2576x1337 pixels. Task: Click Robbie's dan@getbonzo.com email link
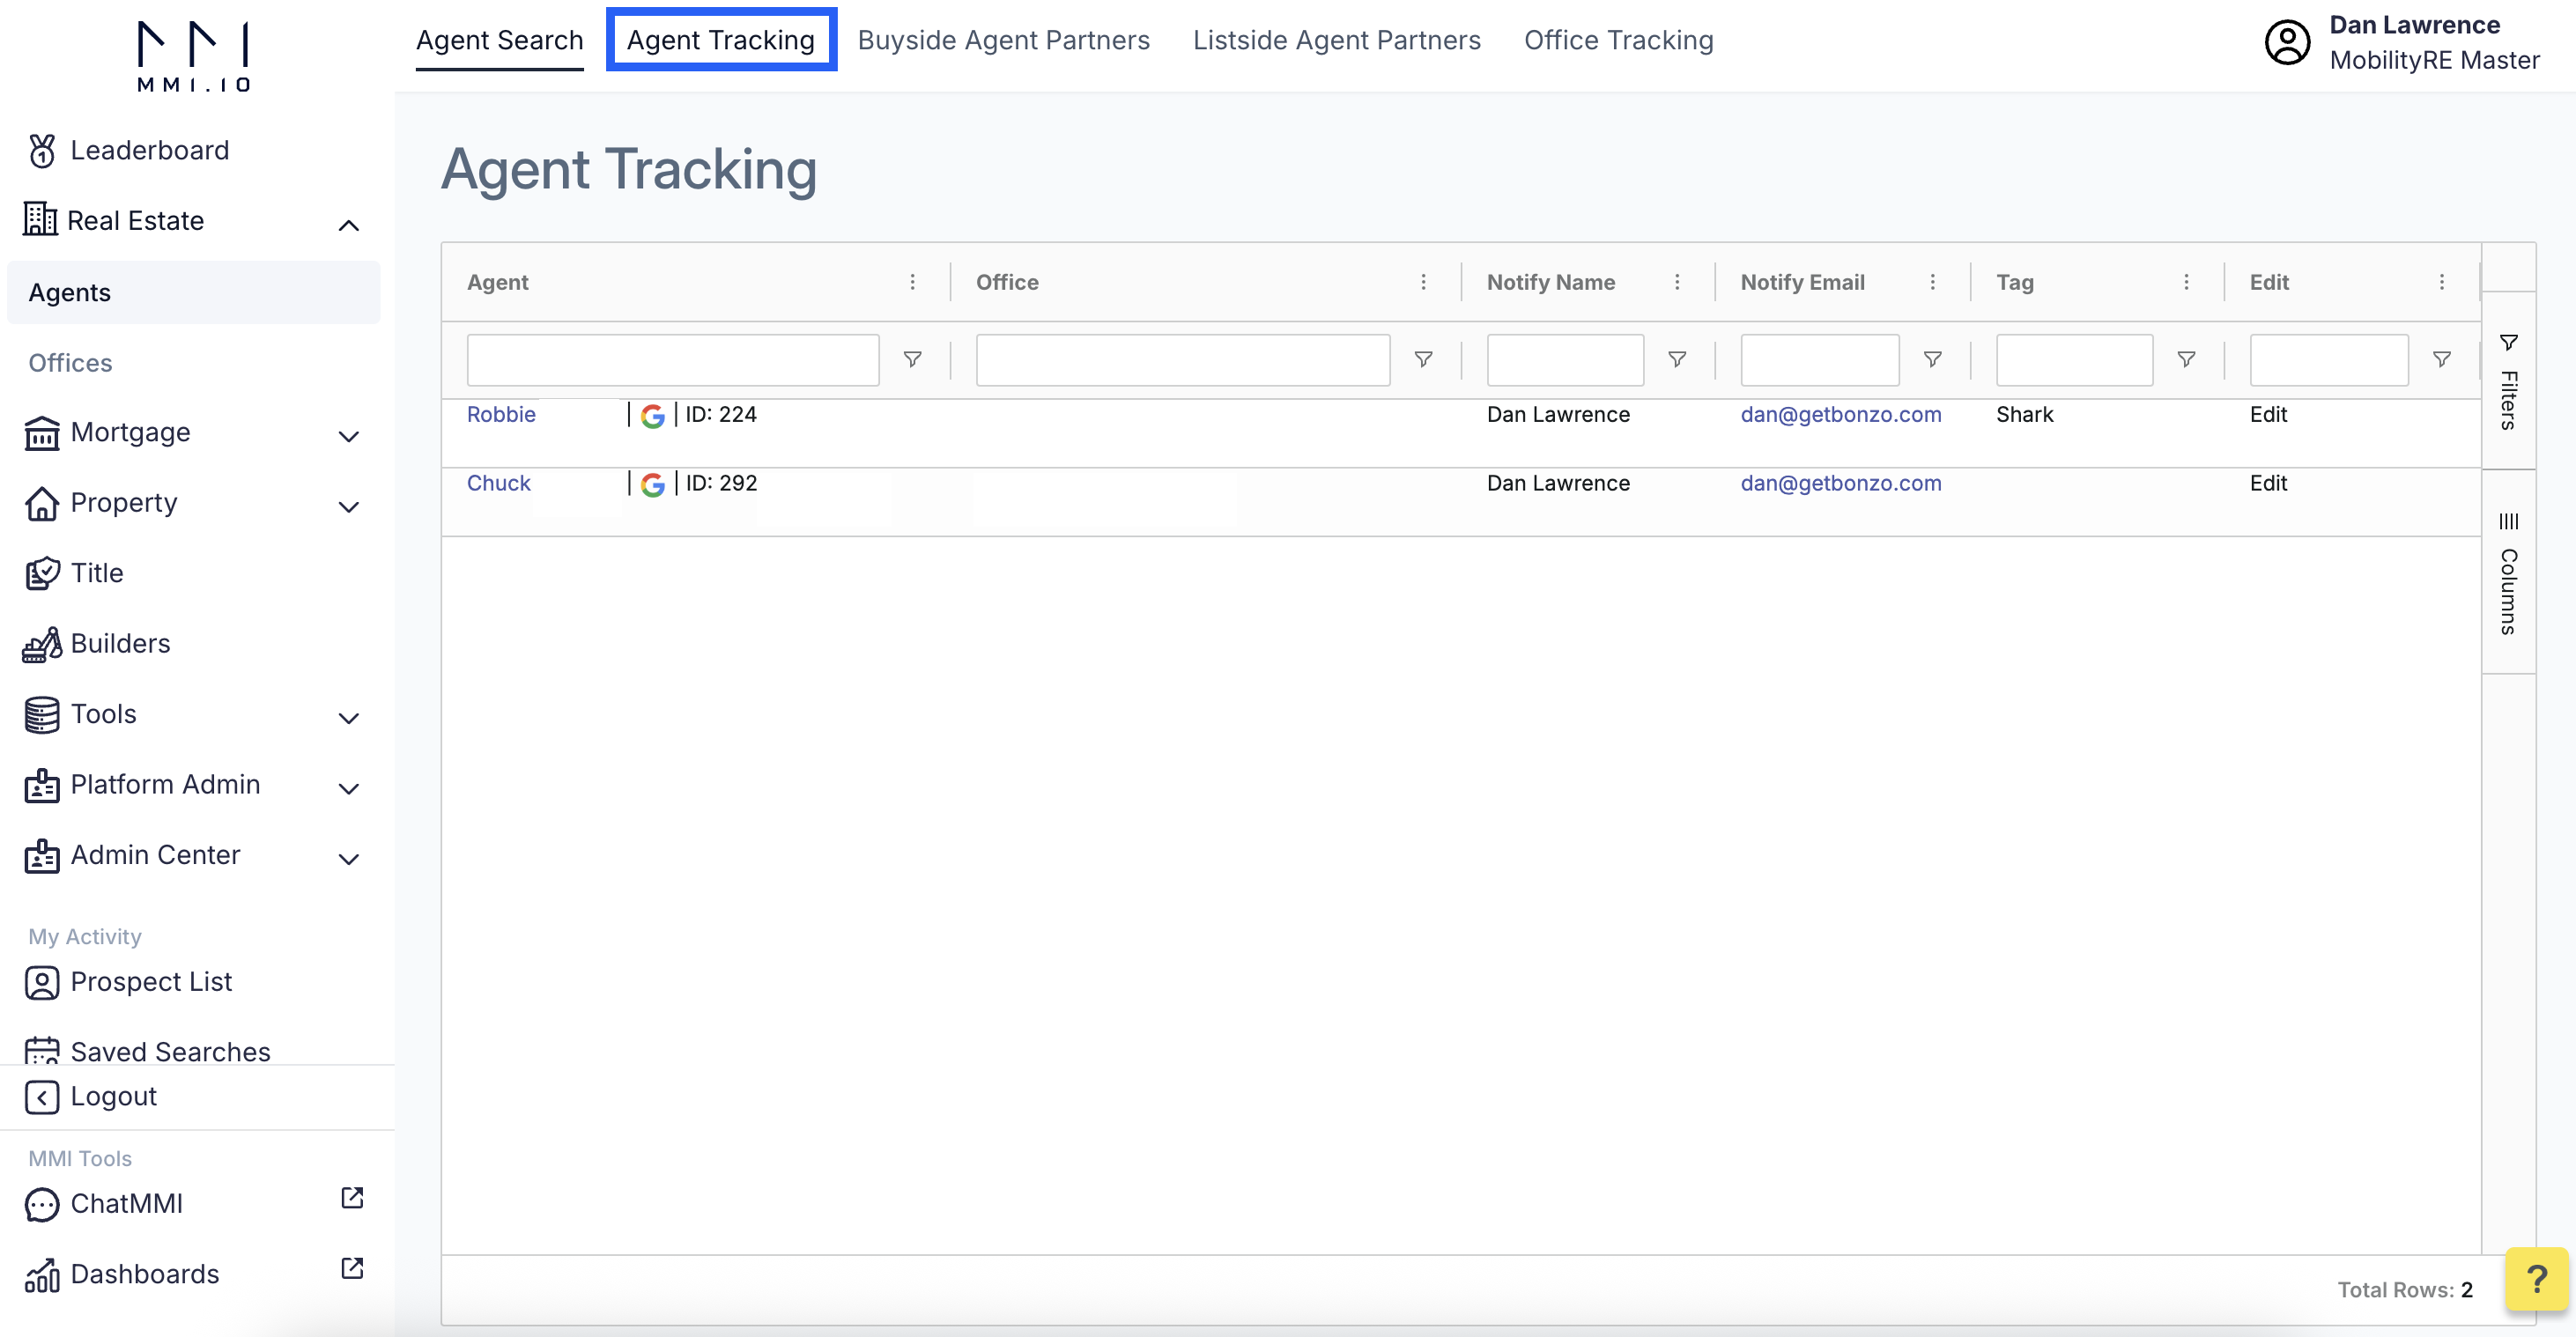(x=1840, y=414)
